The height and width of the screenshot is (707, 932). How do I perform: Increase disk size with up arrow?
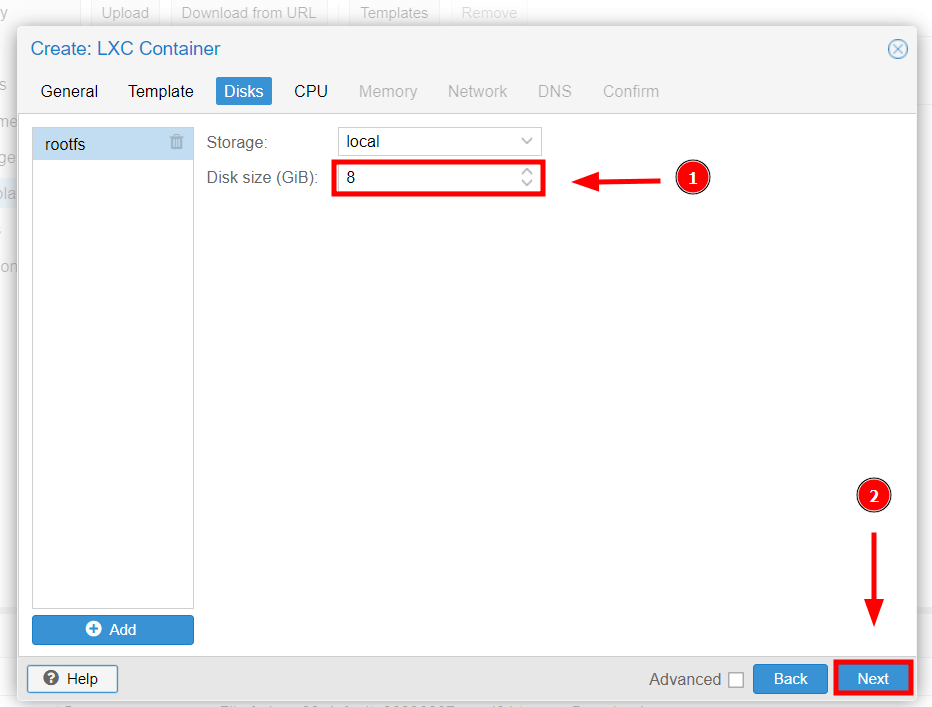pyautogui.click(x=527, y=172)
